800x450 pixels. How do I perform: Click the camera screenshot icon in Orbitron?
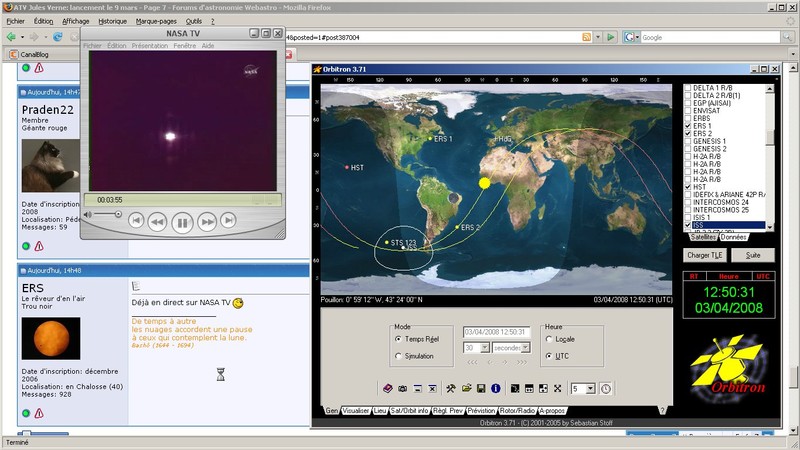[403, 388]
